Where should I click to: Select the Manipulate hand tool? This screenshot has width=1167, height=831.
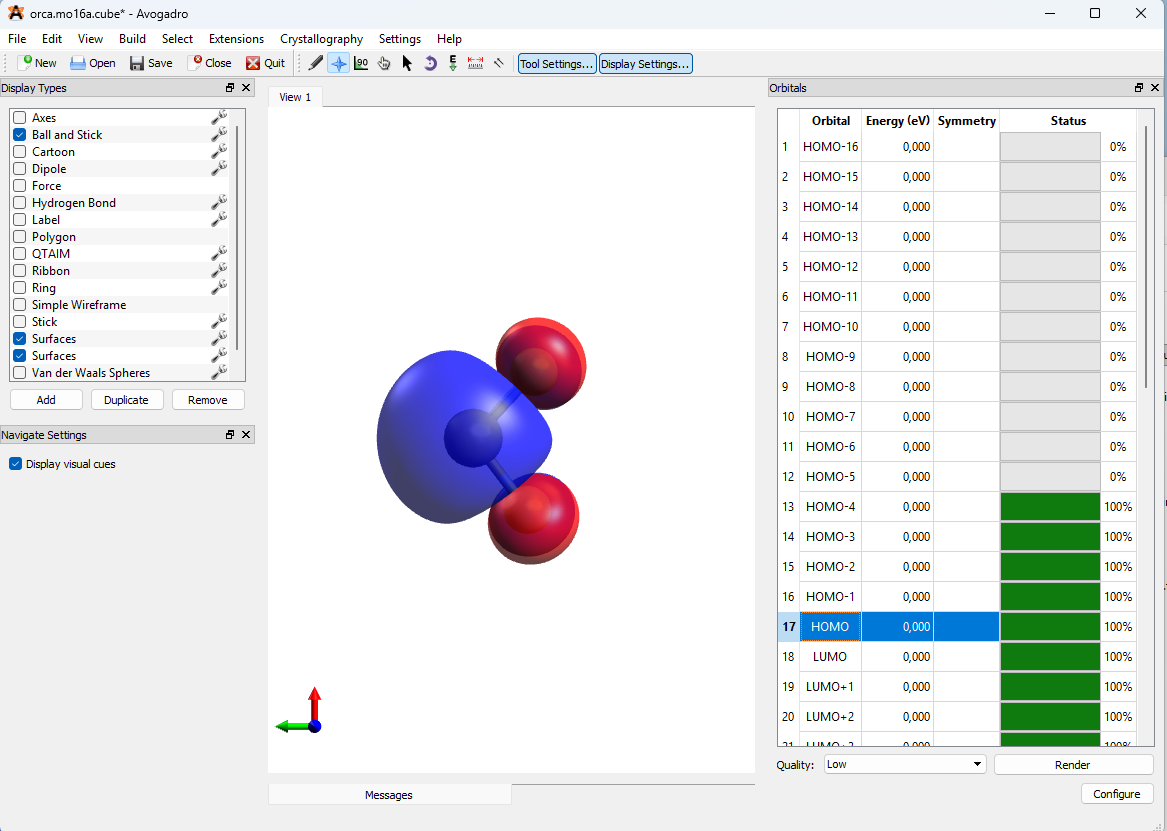click(x=384, y=63)
